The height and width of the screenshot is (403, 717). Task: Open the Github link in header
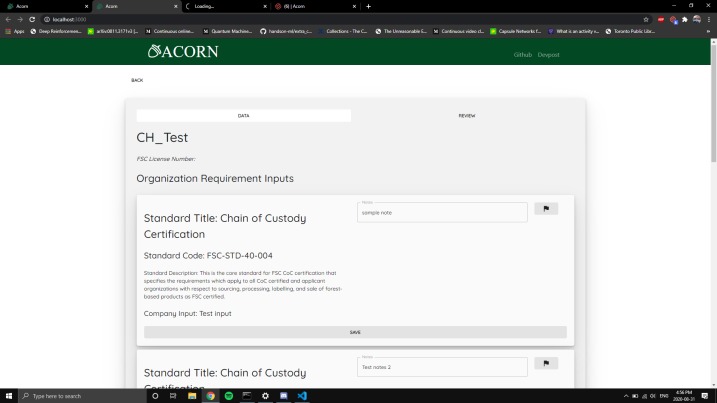tap(523, 54)
